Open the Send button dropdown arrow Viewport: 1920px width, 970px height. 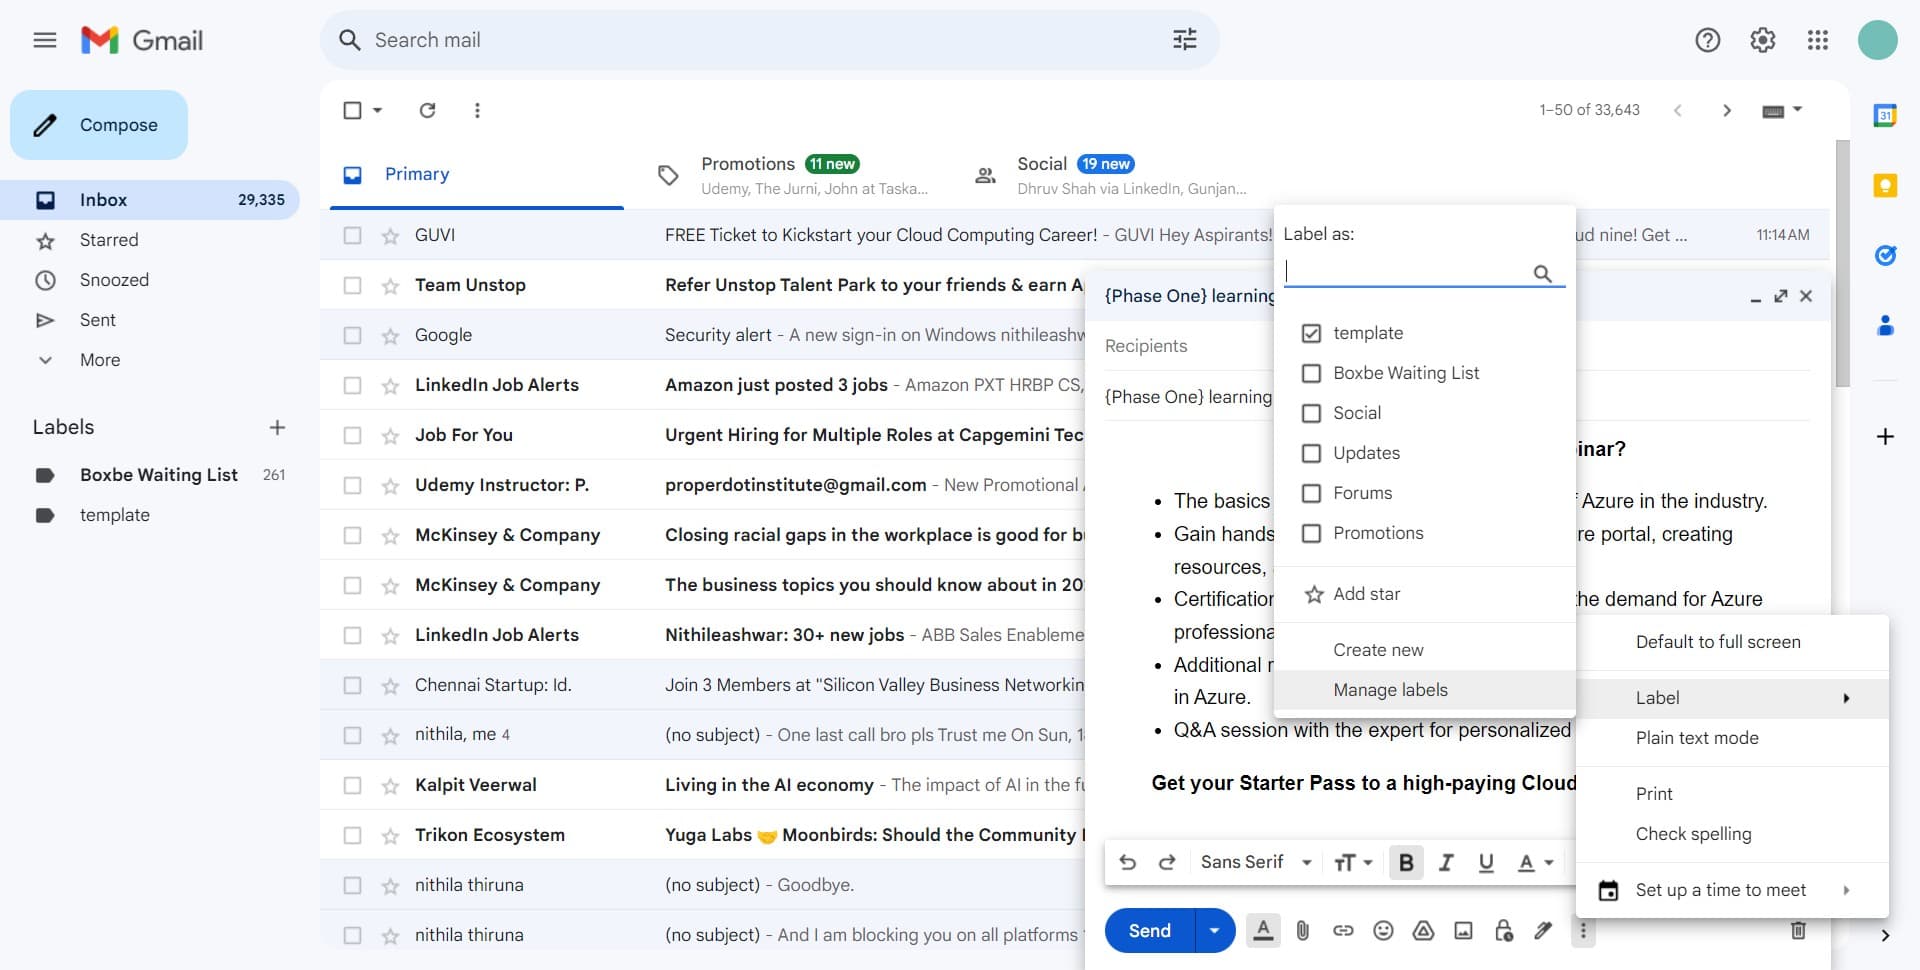click(x=1214, y=930)
